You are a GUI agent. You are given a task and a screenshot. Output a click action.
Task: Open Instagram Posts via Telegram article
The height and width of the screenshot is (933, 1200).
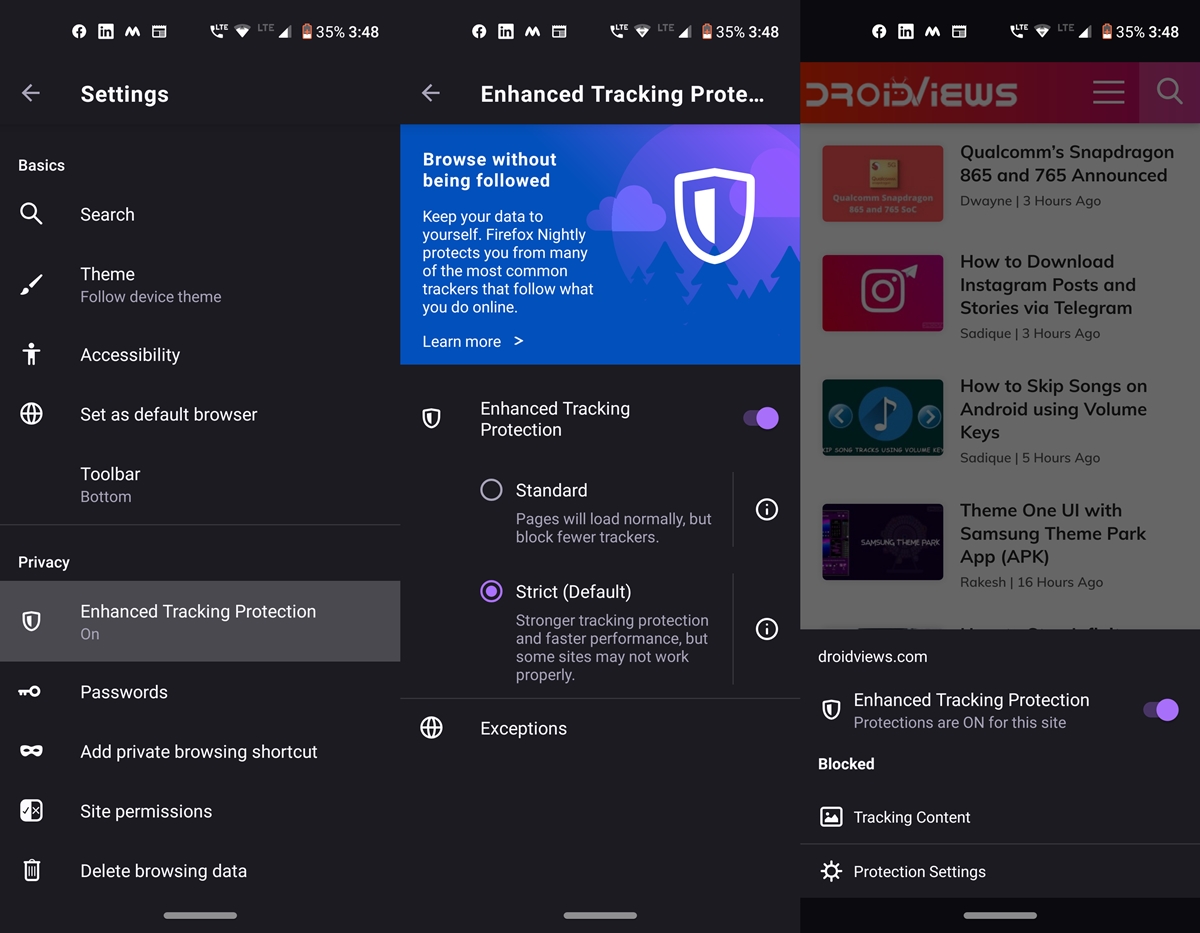tap(1048, 284)
